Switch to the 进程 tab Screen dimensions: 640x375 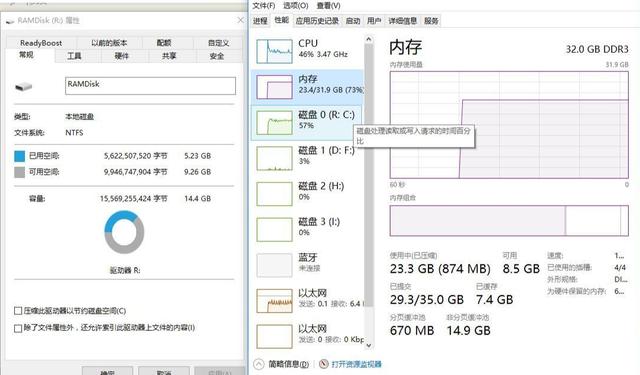260,21
